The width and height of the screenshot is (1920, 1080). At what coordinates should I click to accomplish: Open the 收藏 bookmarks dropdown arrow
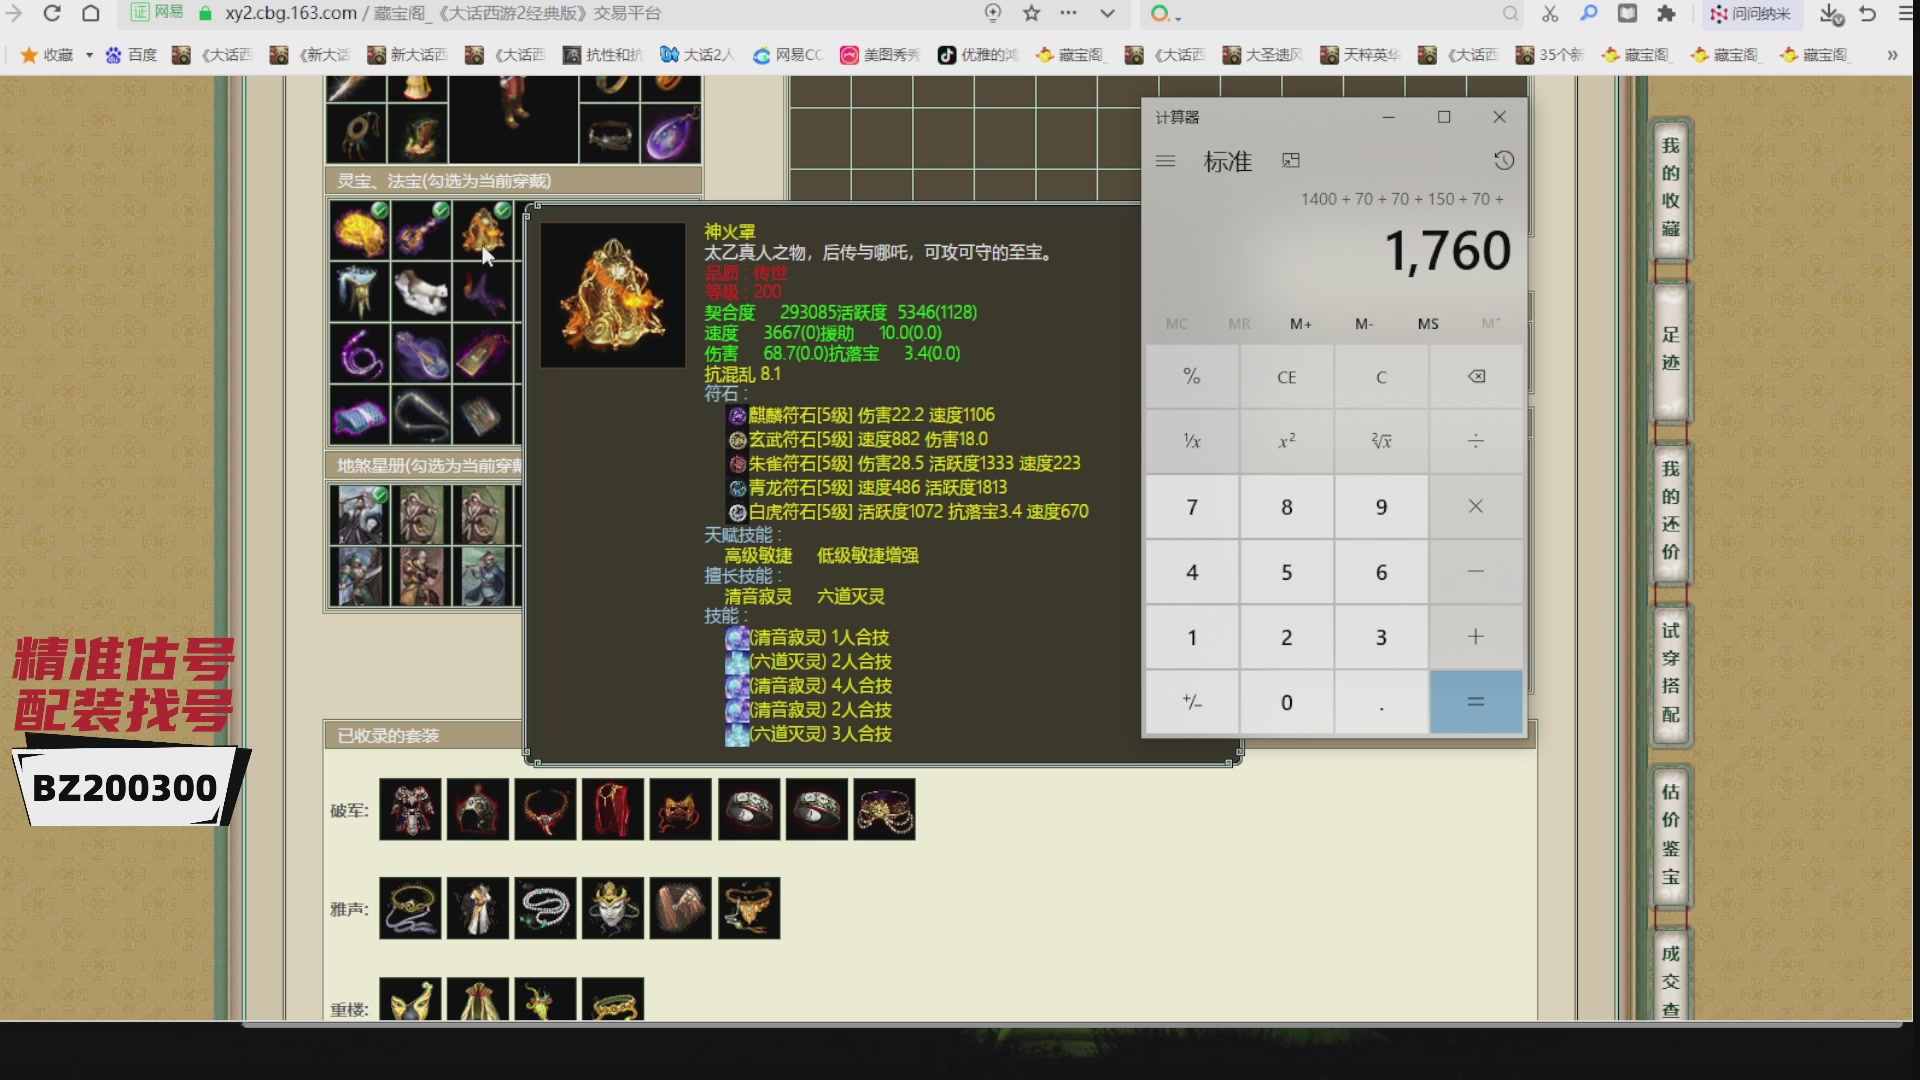[89, 55]
